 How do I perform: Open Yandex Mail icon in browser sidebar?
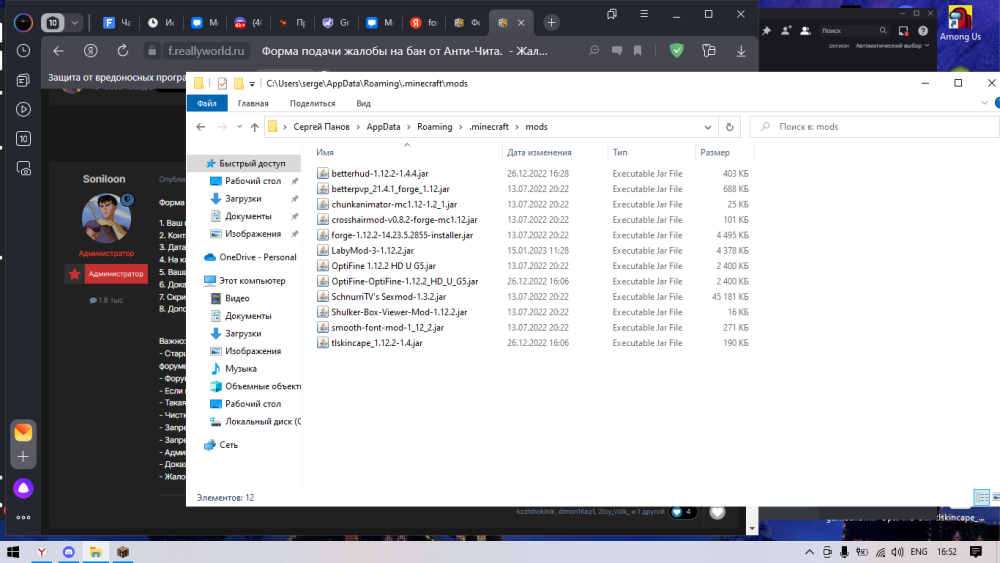[x=24, y=432]
